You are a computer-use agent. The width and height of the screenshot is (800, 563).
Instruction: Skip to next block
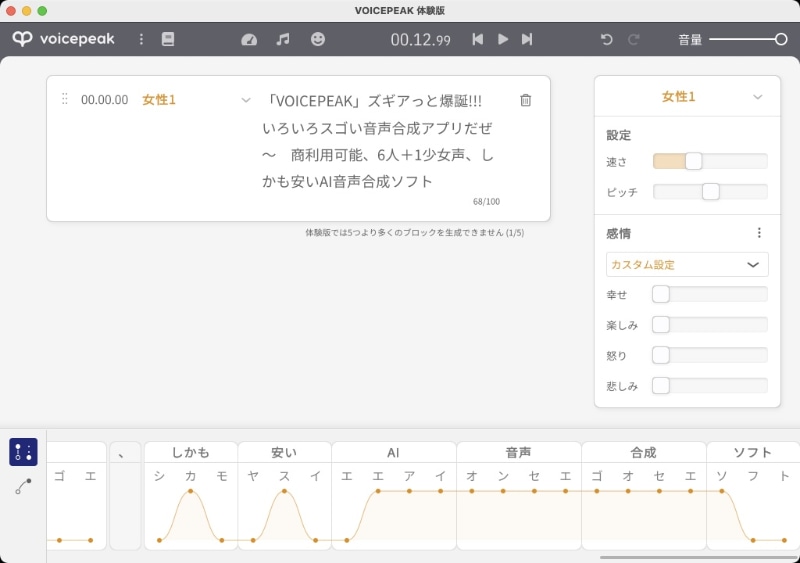[x=527, y=39]
